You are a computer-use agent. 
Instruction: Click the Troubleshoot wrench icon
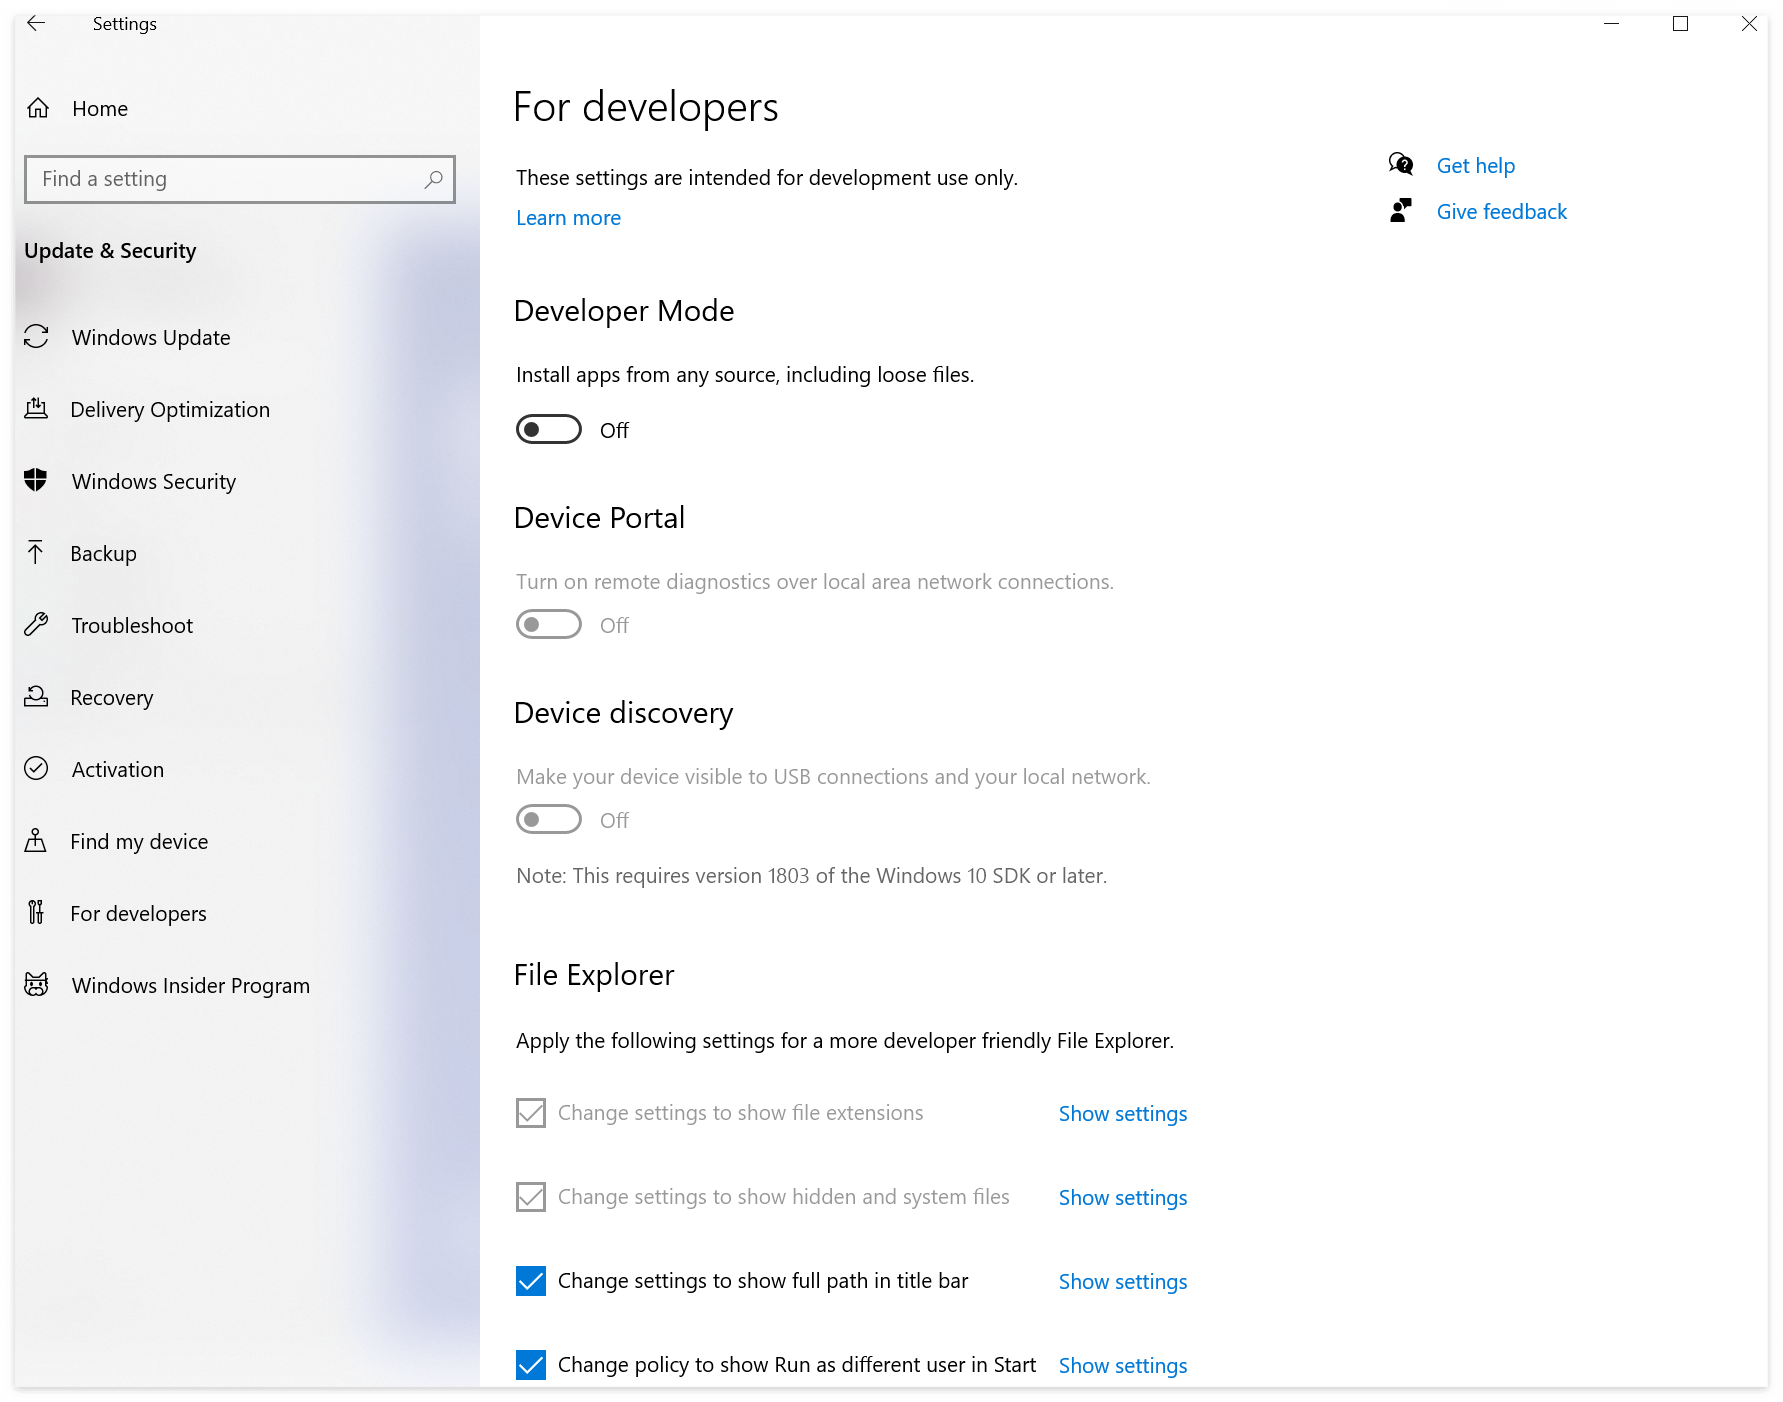point(36,625)
